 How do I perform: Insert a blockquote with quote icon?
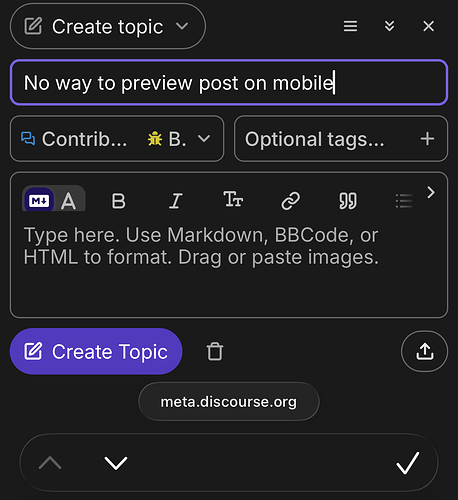coord(348,201)
